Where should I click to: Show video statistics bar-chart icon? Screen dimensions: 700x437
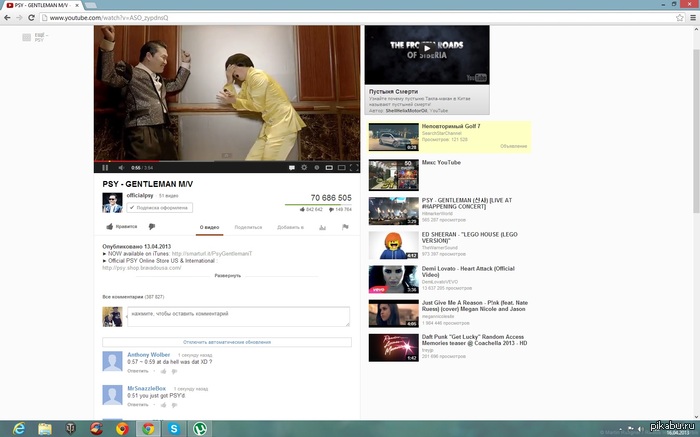pos(322,227)
